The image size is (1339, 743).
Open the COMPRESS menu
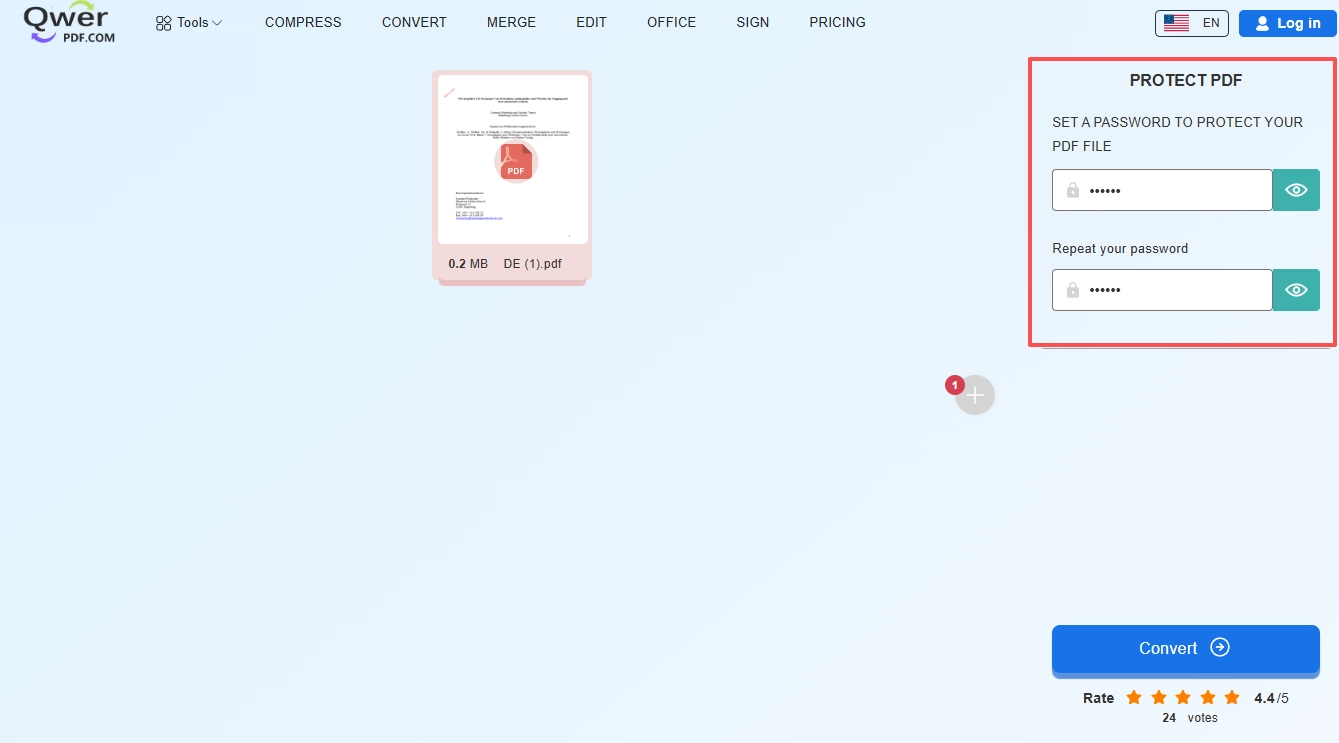click(x=303, y=22)
